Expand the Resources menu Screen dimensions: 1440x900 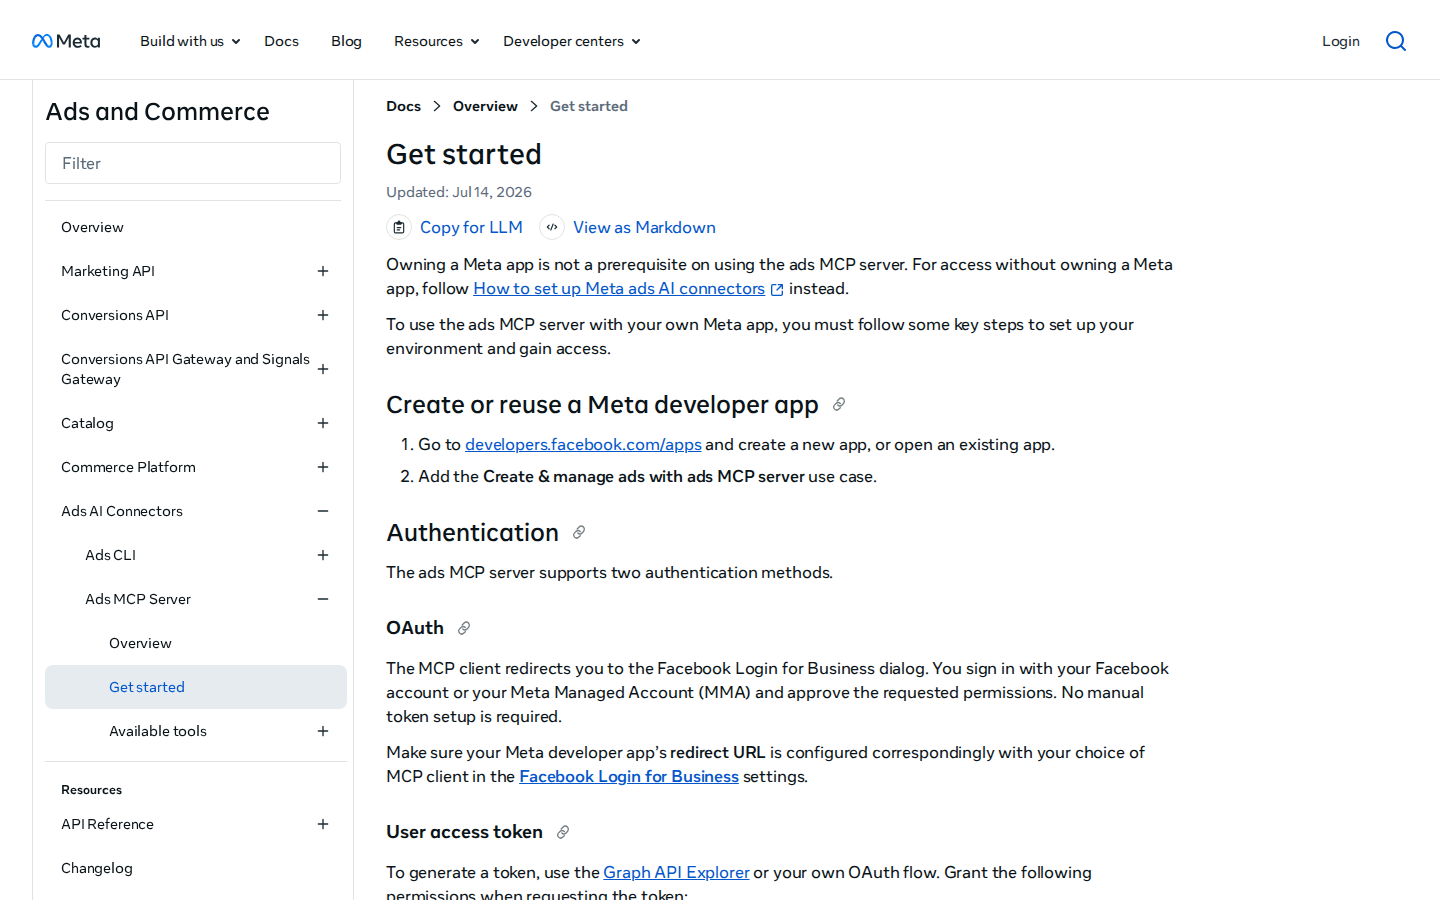point(436,41)
